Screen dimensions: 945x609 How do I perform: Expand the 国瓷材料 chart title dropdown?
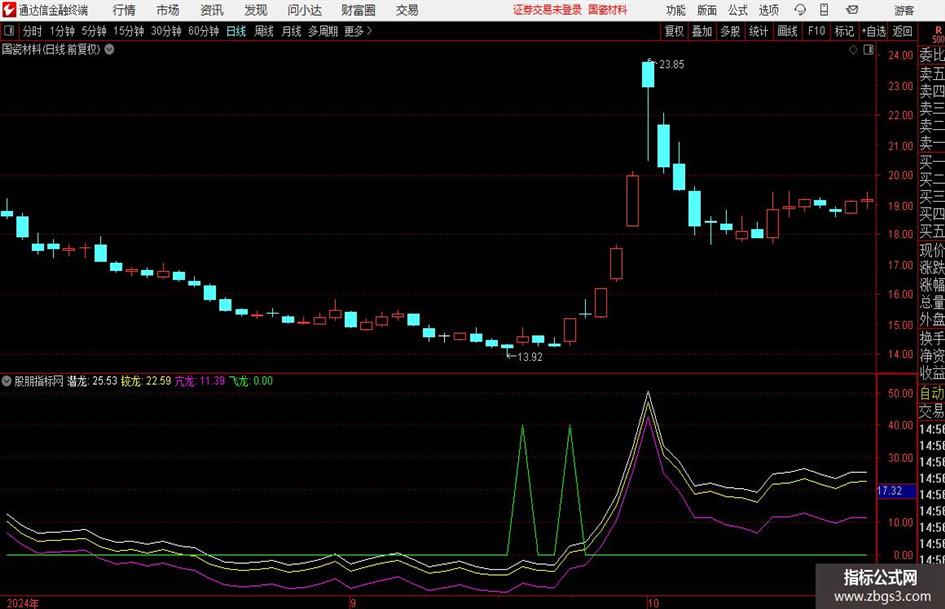(109, 49)
